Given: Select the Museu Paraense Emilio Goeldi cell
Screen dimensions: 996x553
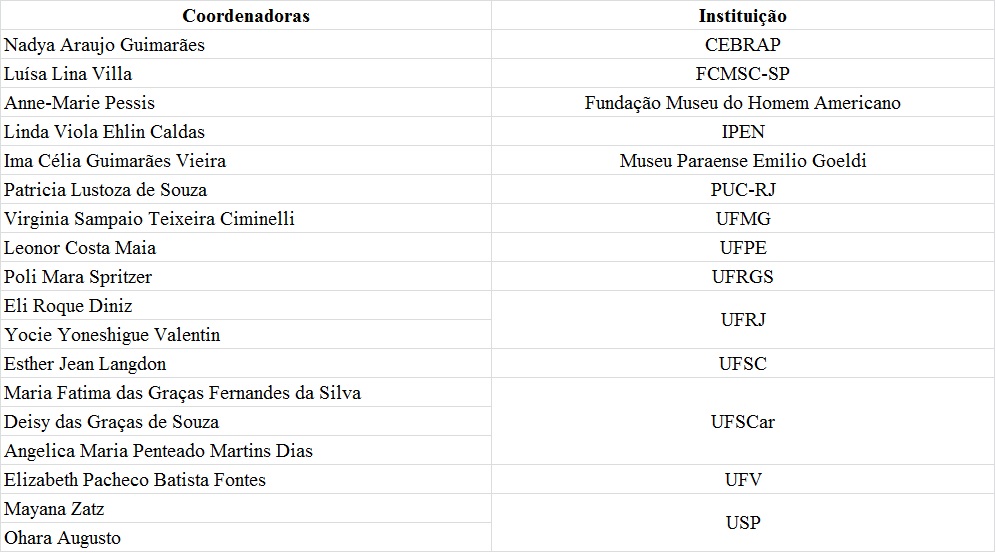Looking at the screenshot, I should click(743, 161).
